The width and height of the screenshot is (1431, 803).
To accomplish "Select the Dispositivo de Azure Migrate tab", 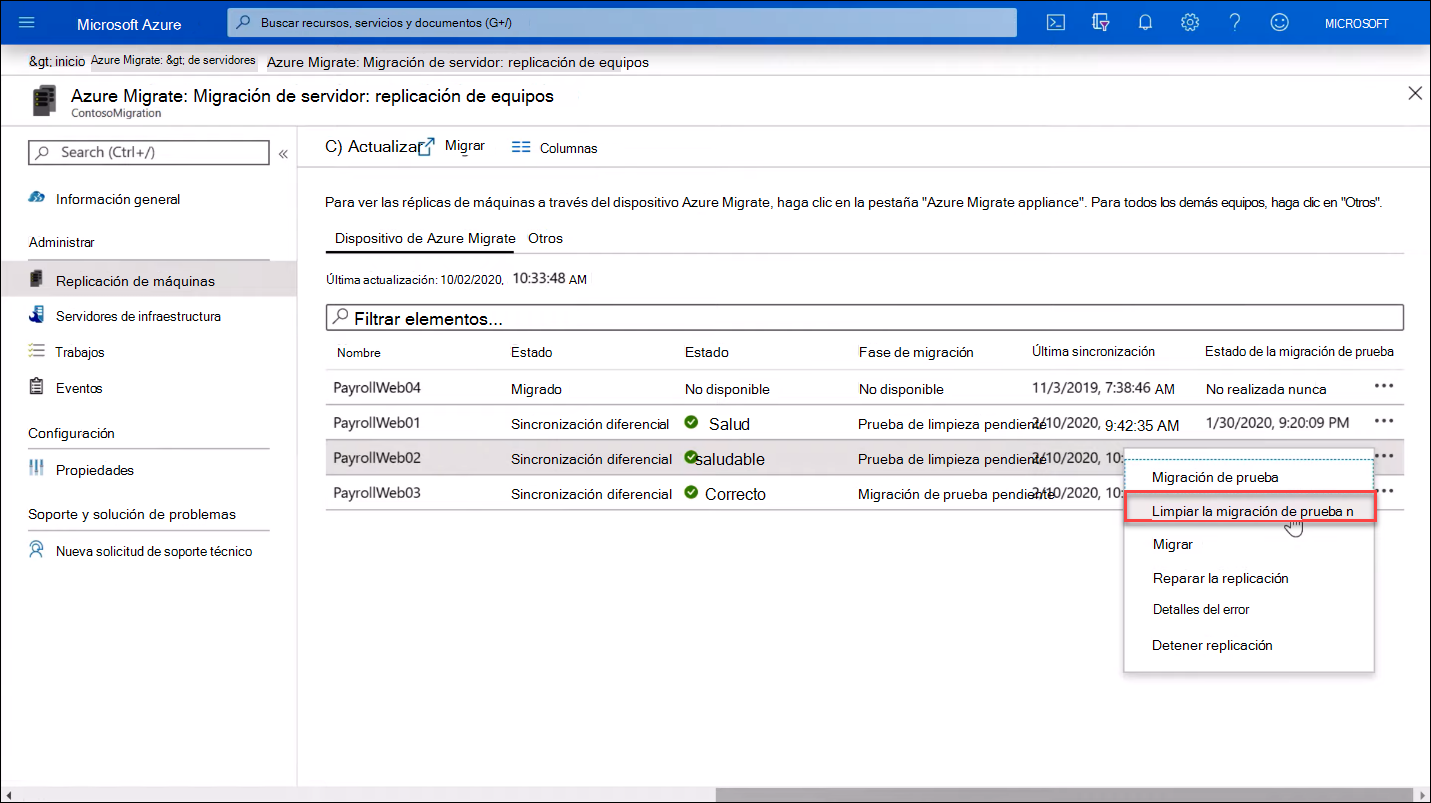I will pos(425,238).
